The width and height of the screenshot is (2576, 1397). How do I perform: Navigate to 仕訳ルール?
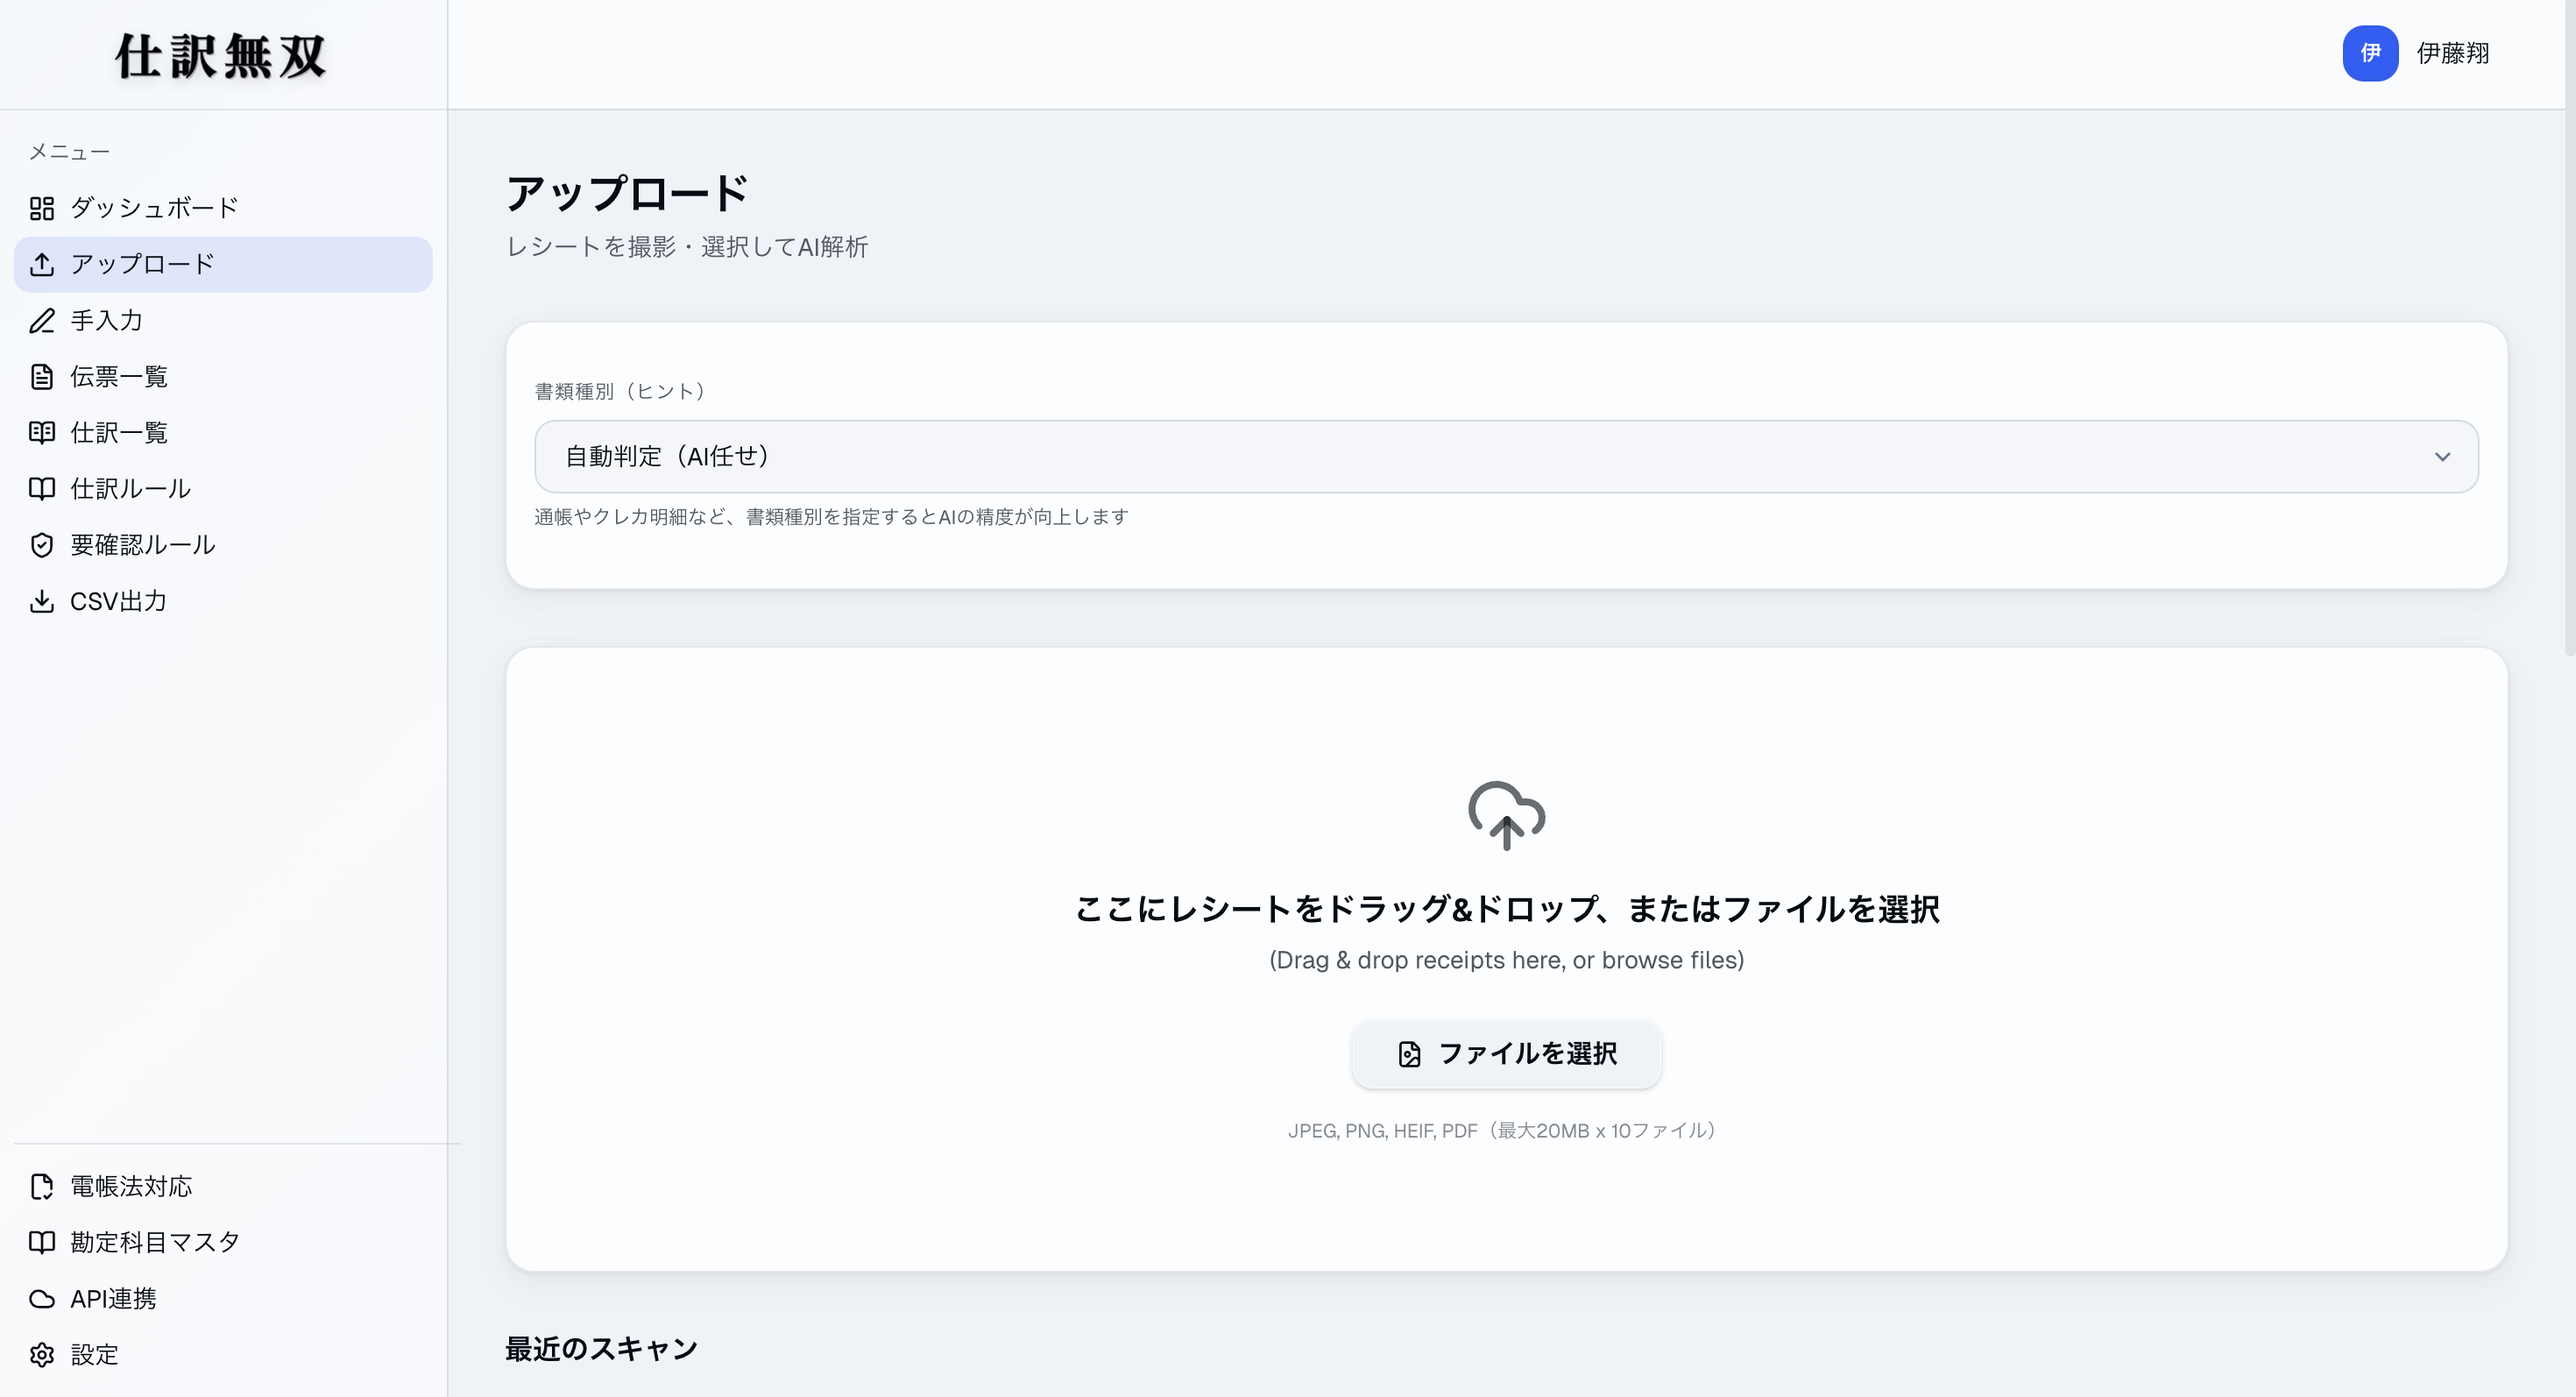click(x=223, y=489)
